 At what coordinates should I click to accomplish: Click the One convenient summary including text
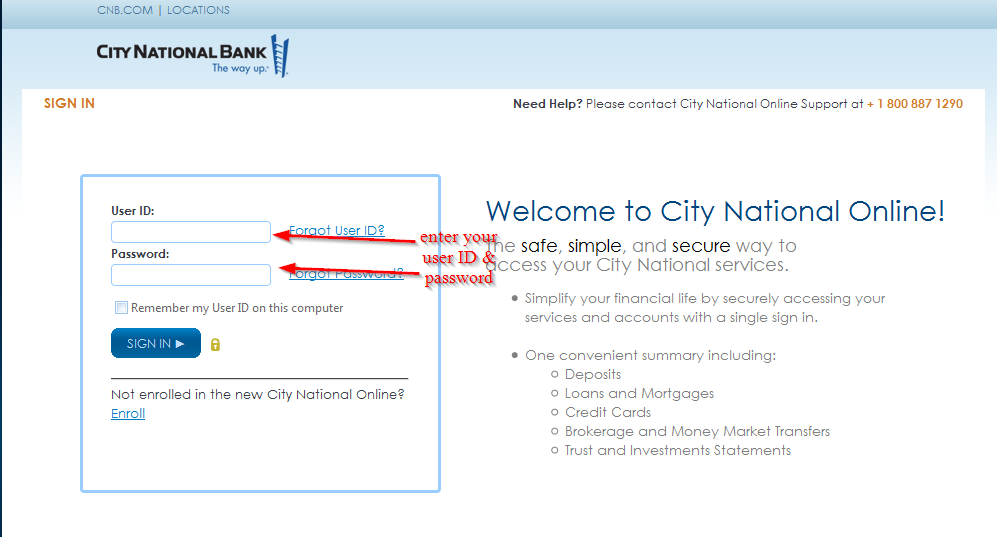[x=650, y=355]
